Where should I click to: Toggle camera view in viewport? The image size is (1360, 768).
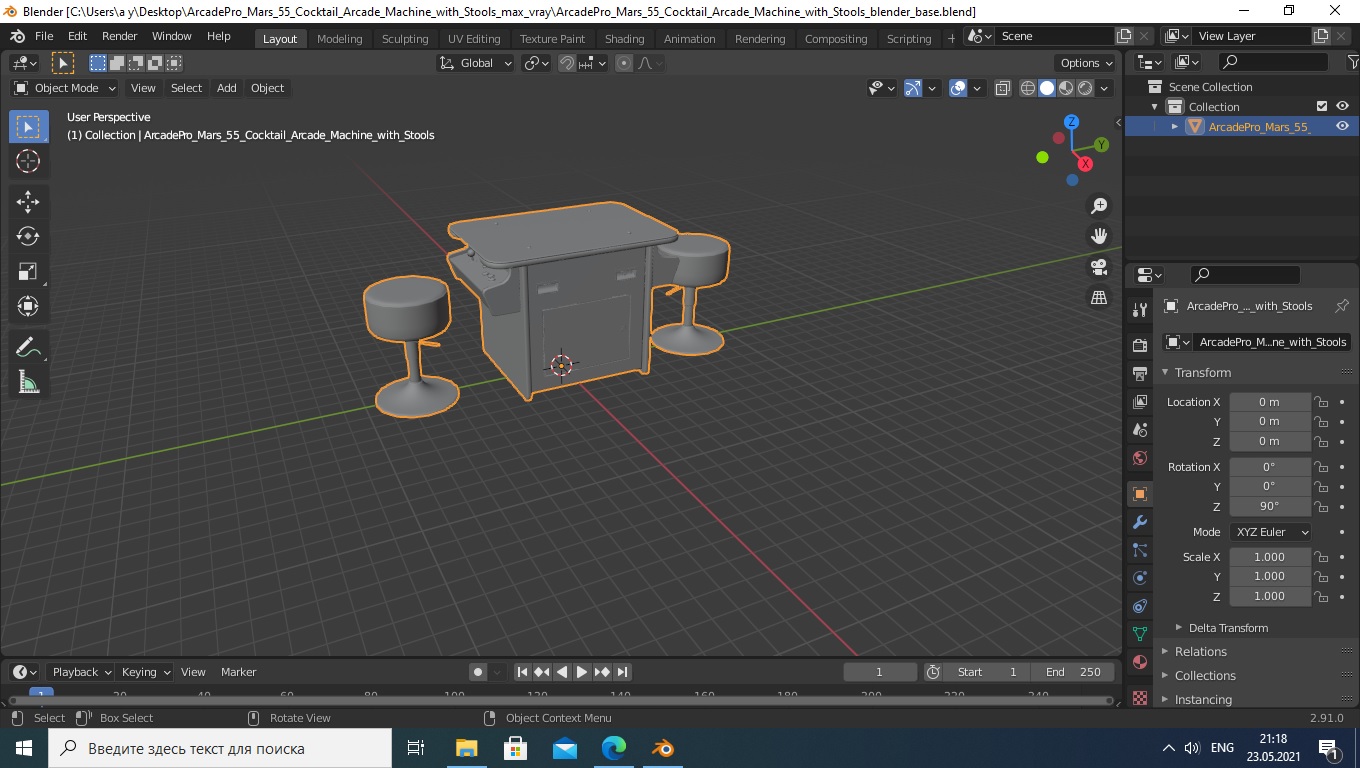tap(1099, 267)
